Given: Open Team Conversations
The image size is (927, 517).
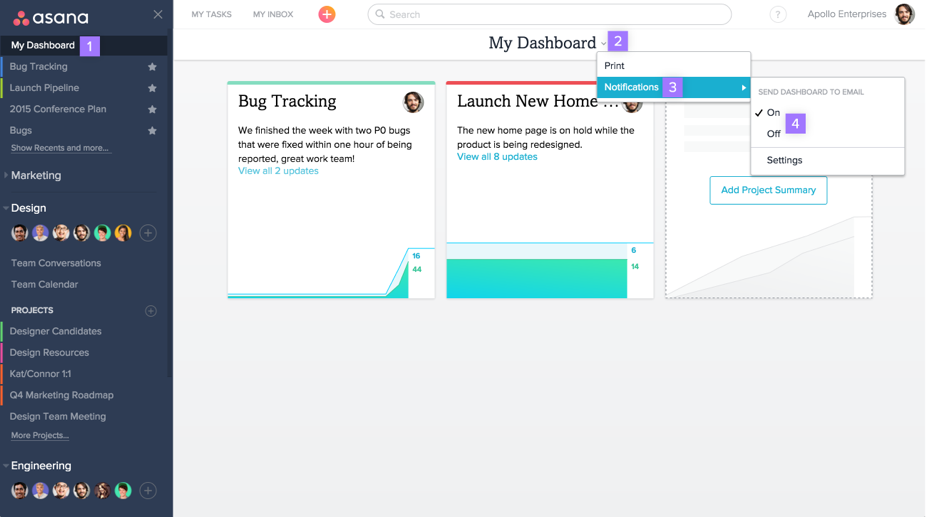Looking at the screenshot, I should (x=56, y=263).
